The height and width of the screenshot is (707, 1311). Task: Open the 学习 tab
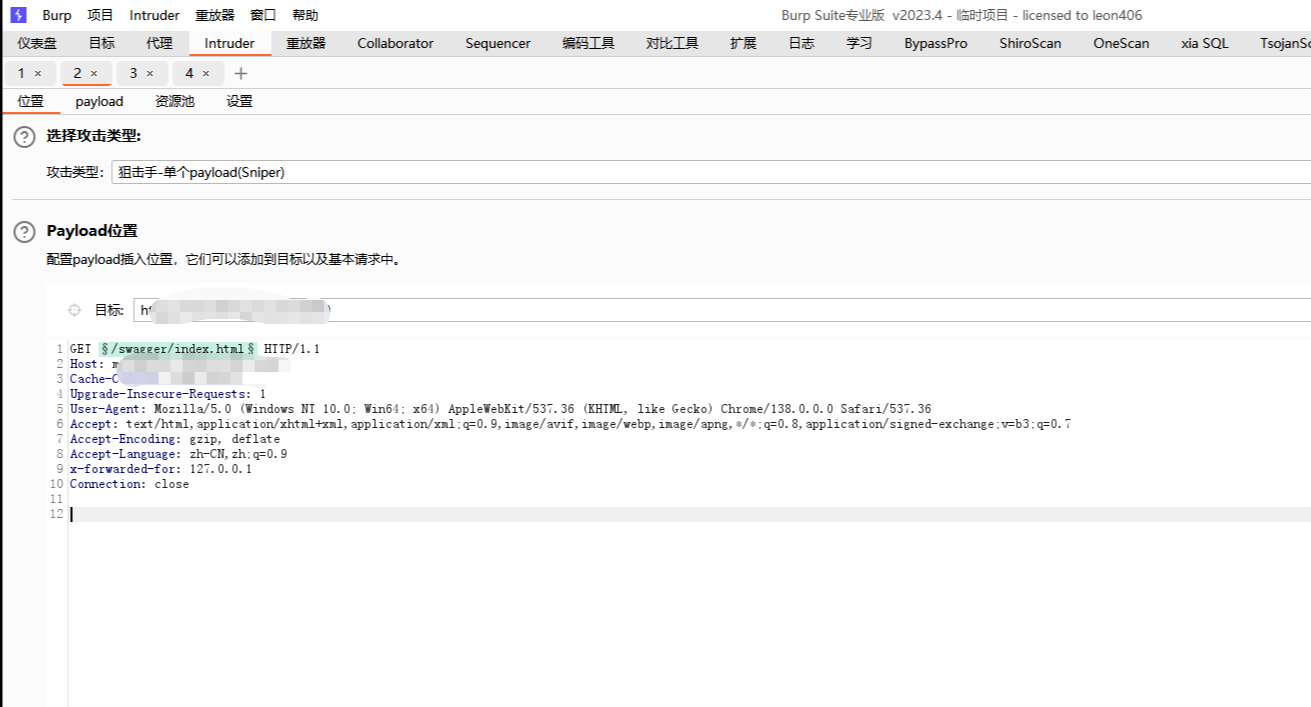(859, 43)
